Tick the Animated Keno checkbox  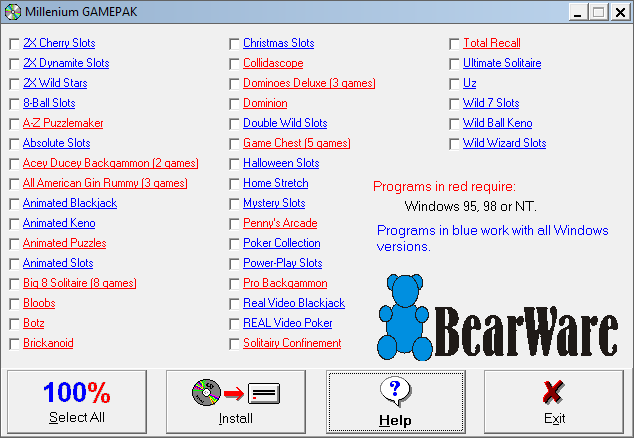coord(14,224)
